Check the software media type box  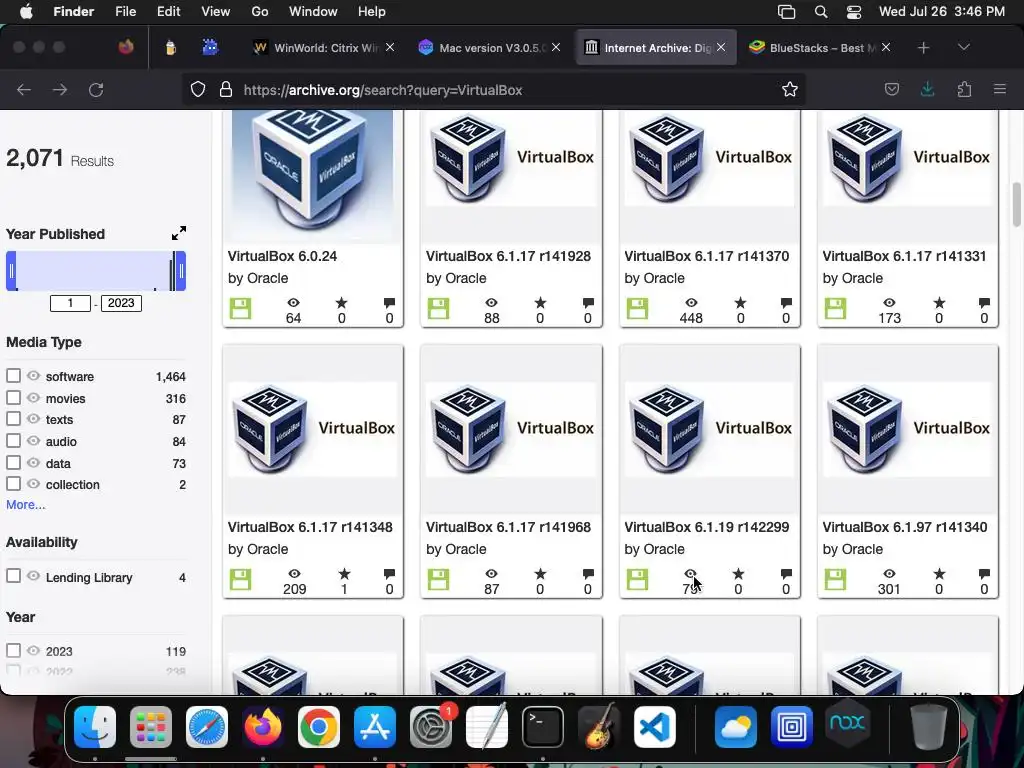(x=13, y=376)
